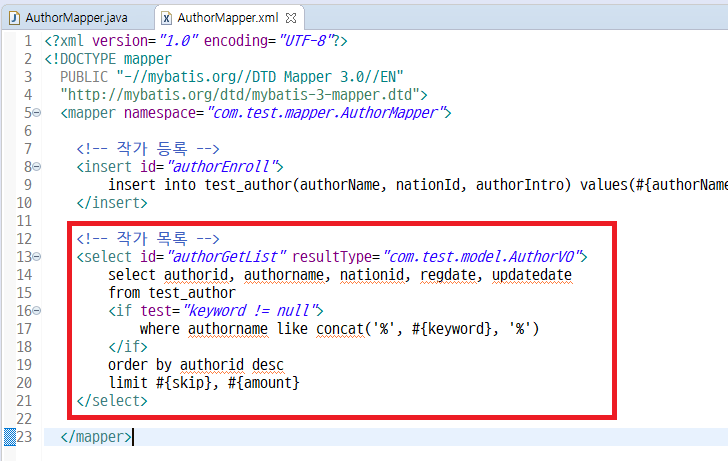The height and width of the screenshot is (461, 728).
Task: Collapse the select element fold on line 13
Action: tap(37, 256)
